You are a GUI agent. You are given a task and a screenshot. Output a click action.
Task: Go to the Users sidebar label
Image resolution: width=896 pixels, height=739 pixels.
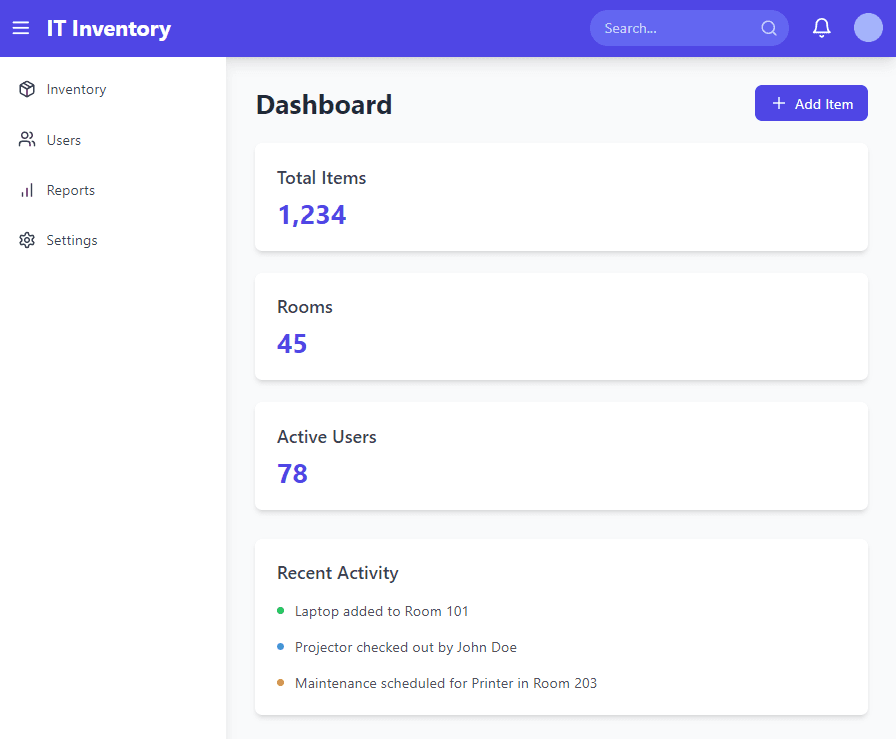(64, 140)
